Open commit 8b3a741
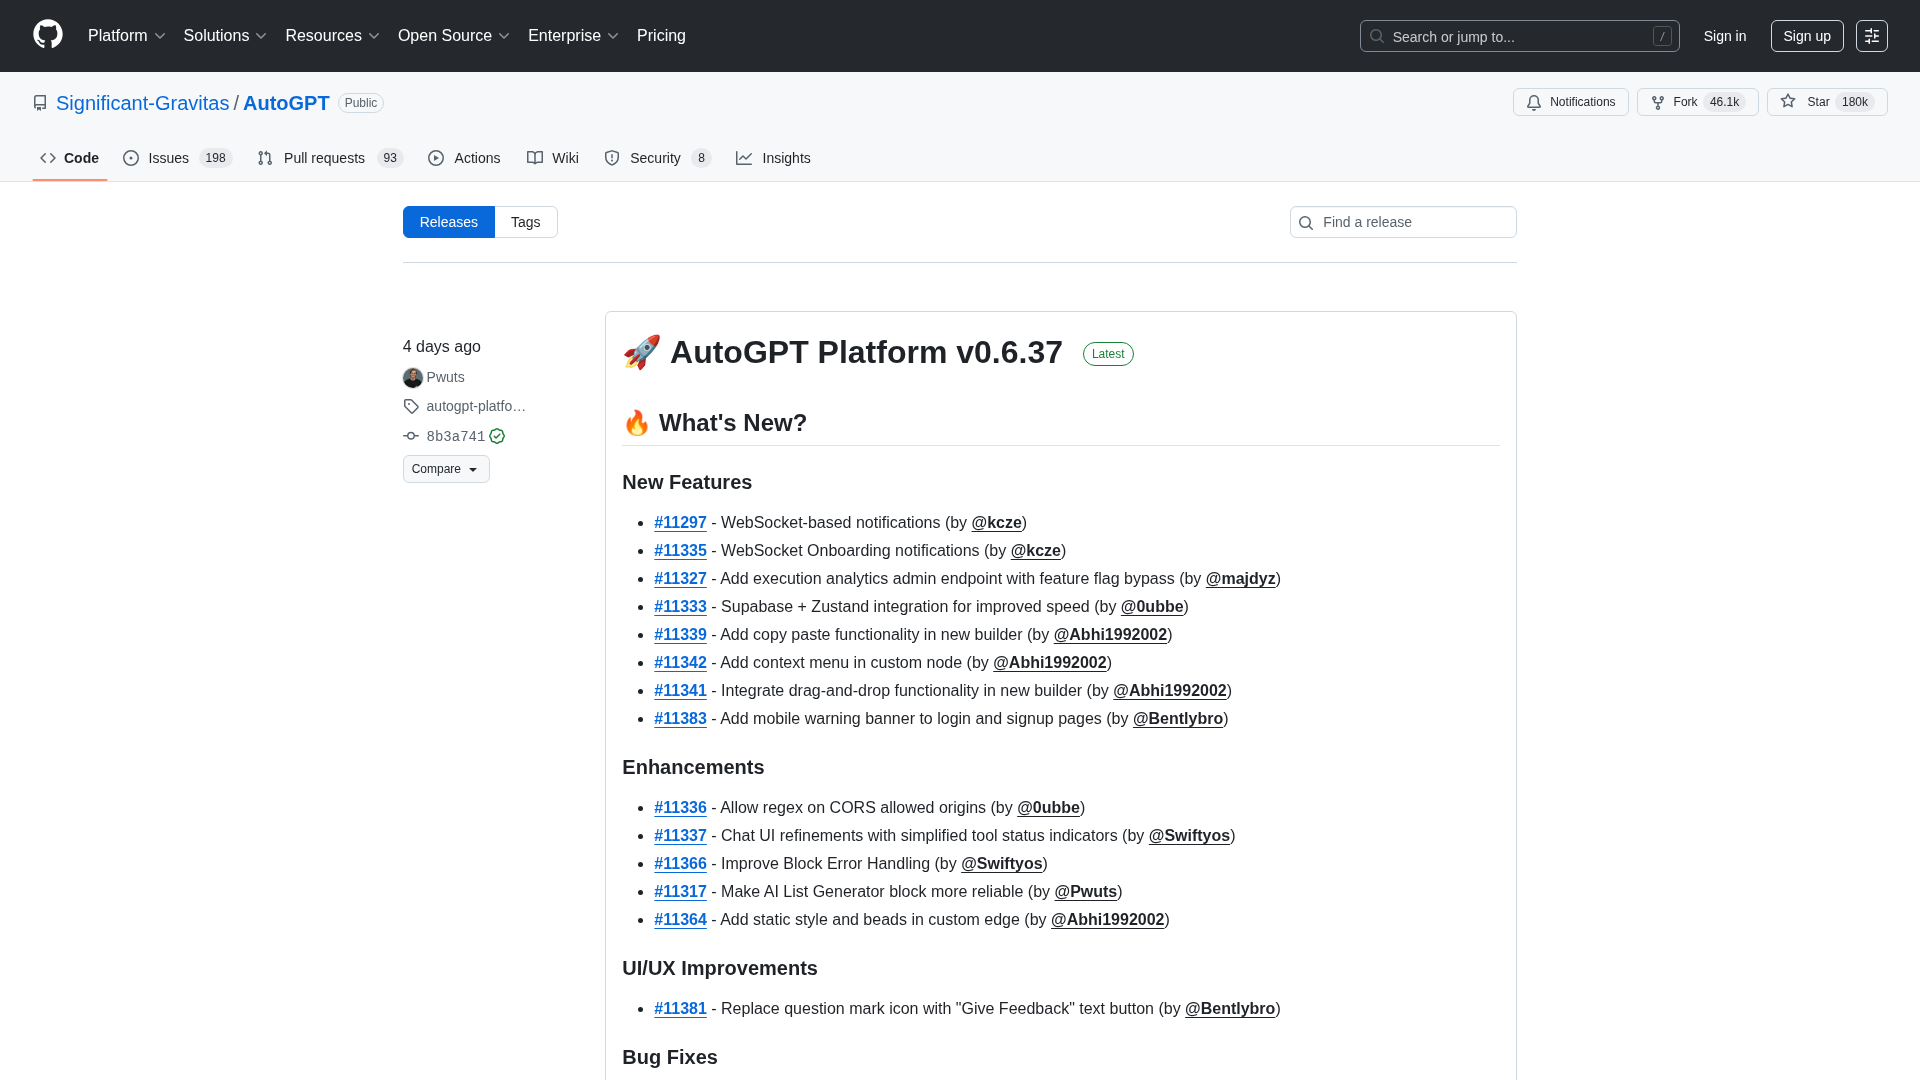 (x=455, y=436)
